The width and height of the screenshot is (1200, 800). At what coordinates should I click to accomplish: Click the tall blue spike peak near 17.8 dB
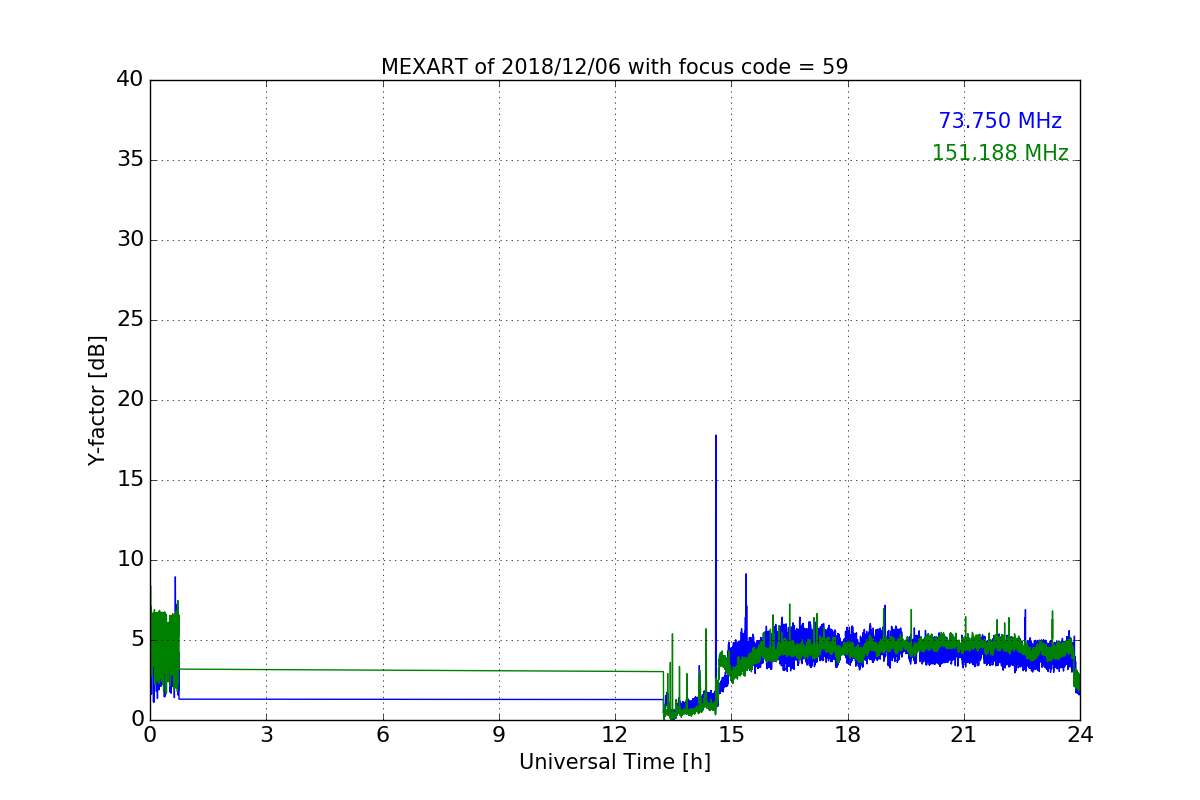[x=716, y=436]
